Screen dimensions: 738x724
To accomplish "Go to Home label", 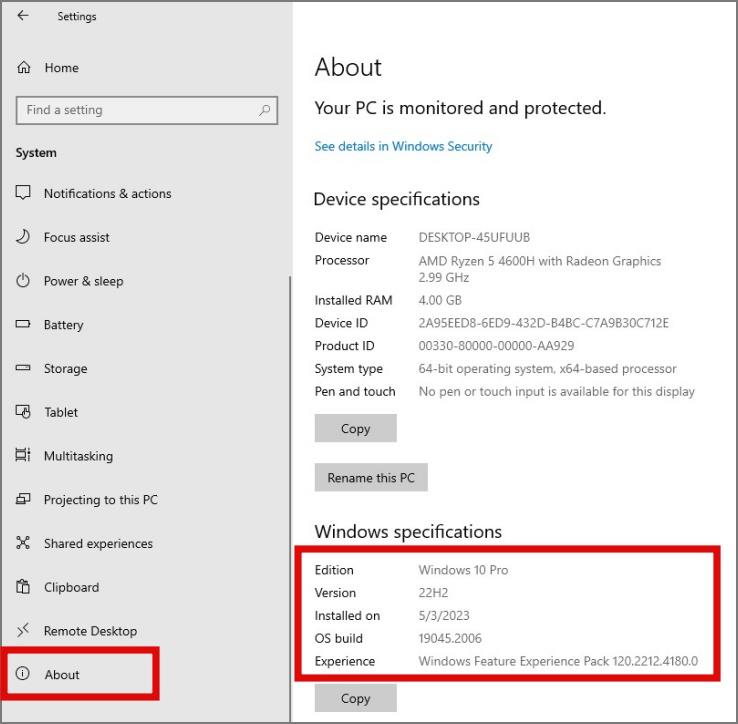I will [62, 68].
